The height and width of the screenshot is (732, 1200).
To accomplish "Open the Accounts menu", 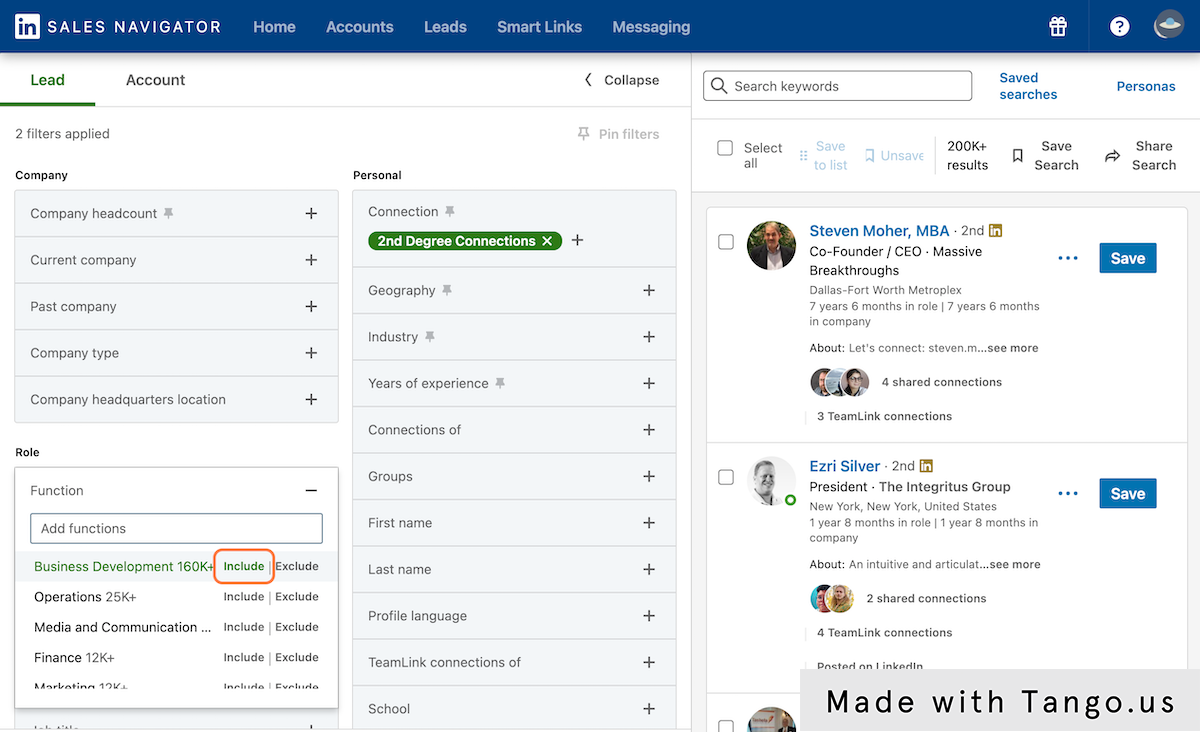I will point(360,27).
